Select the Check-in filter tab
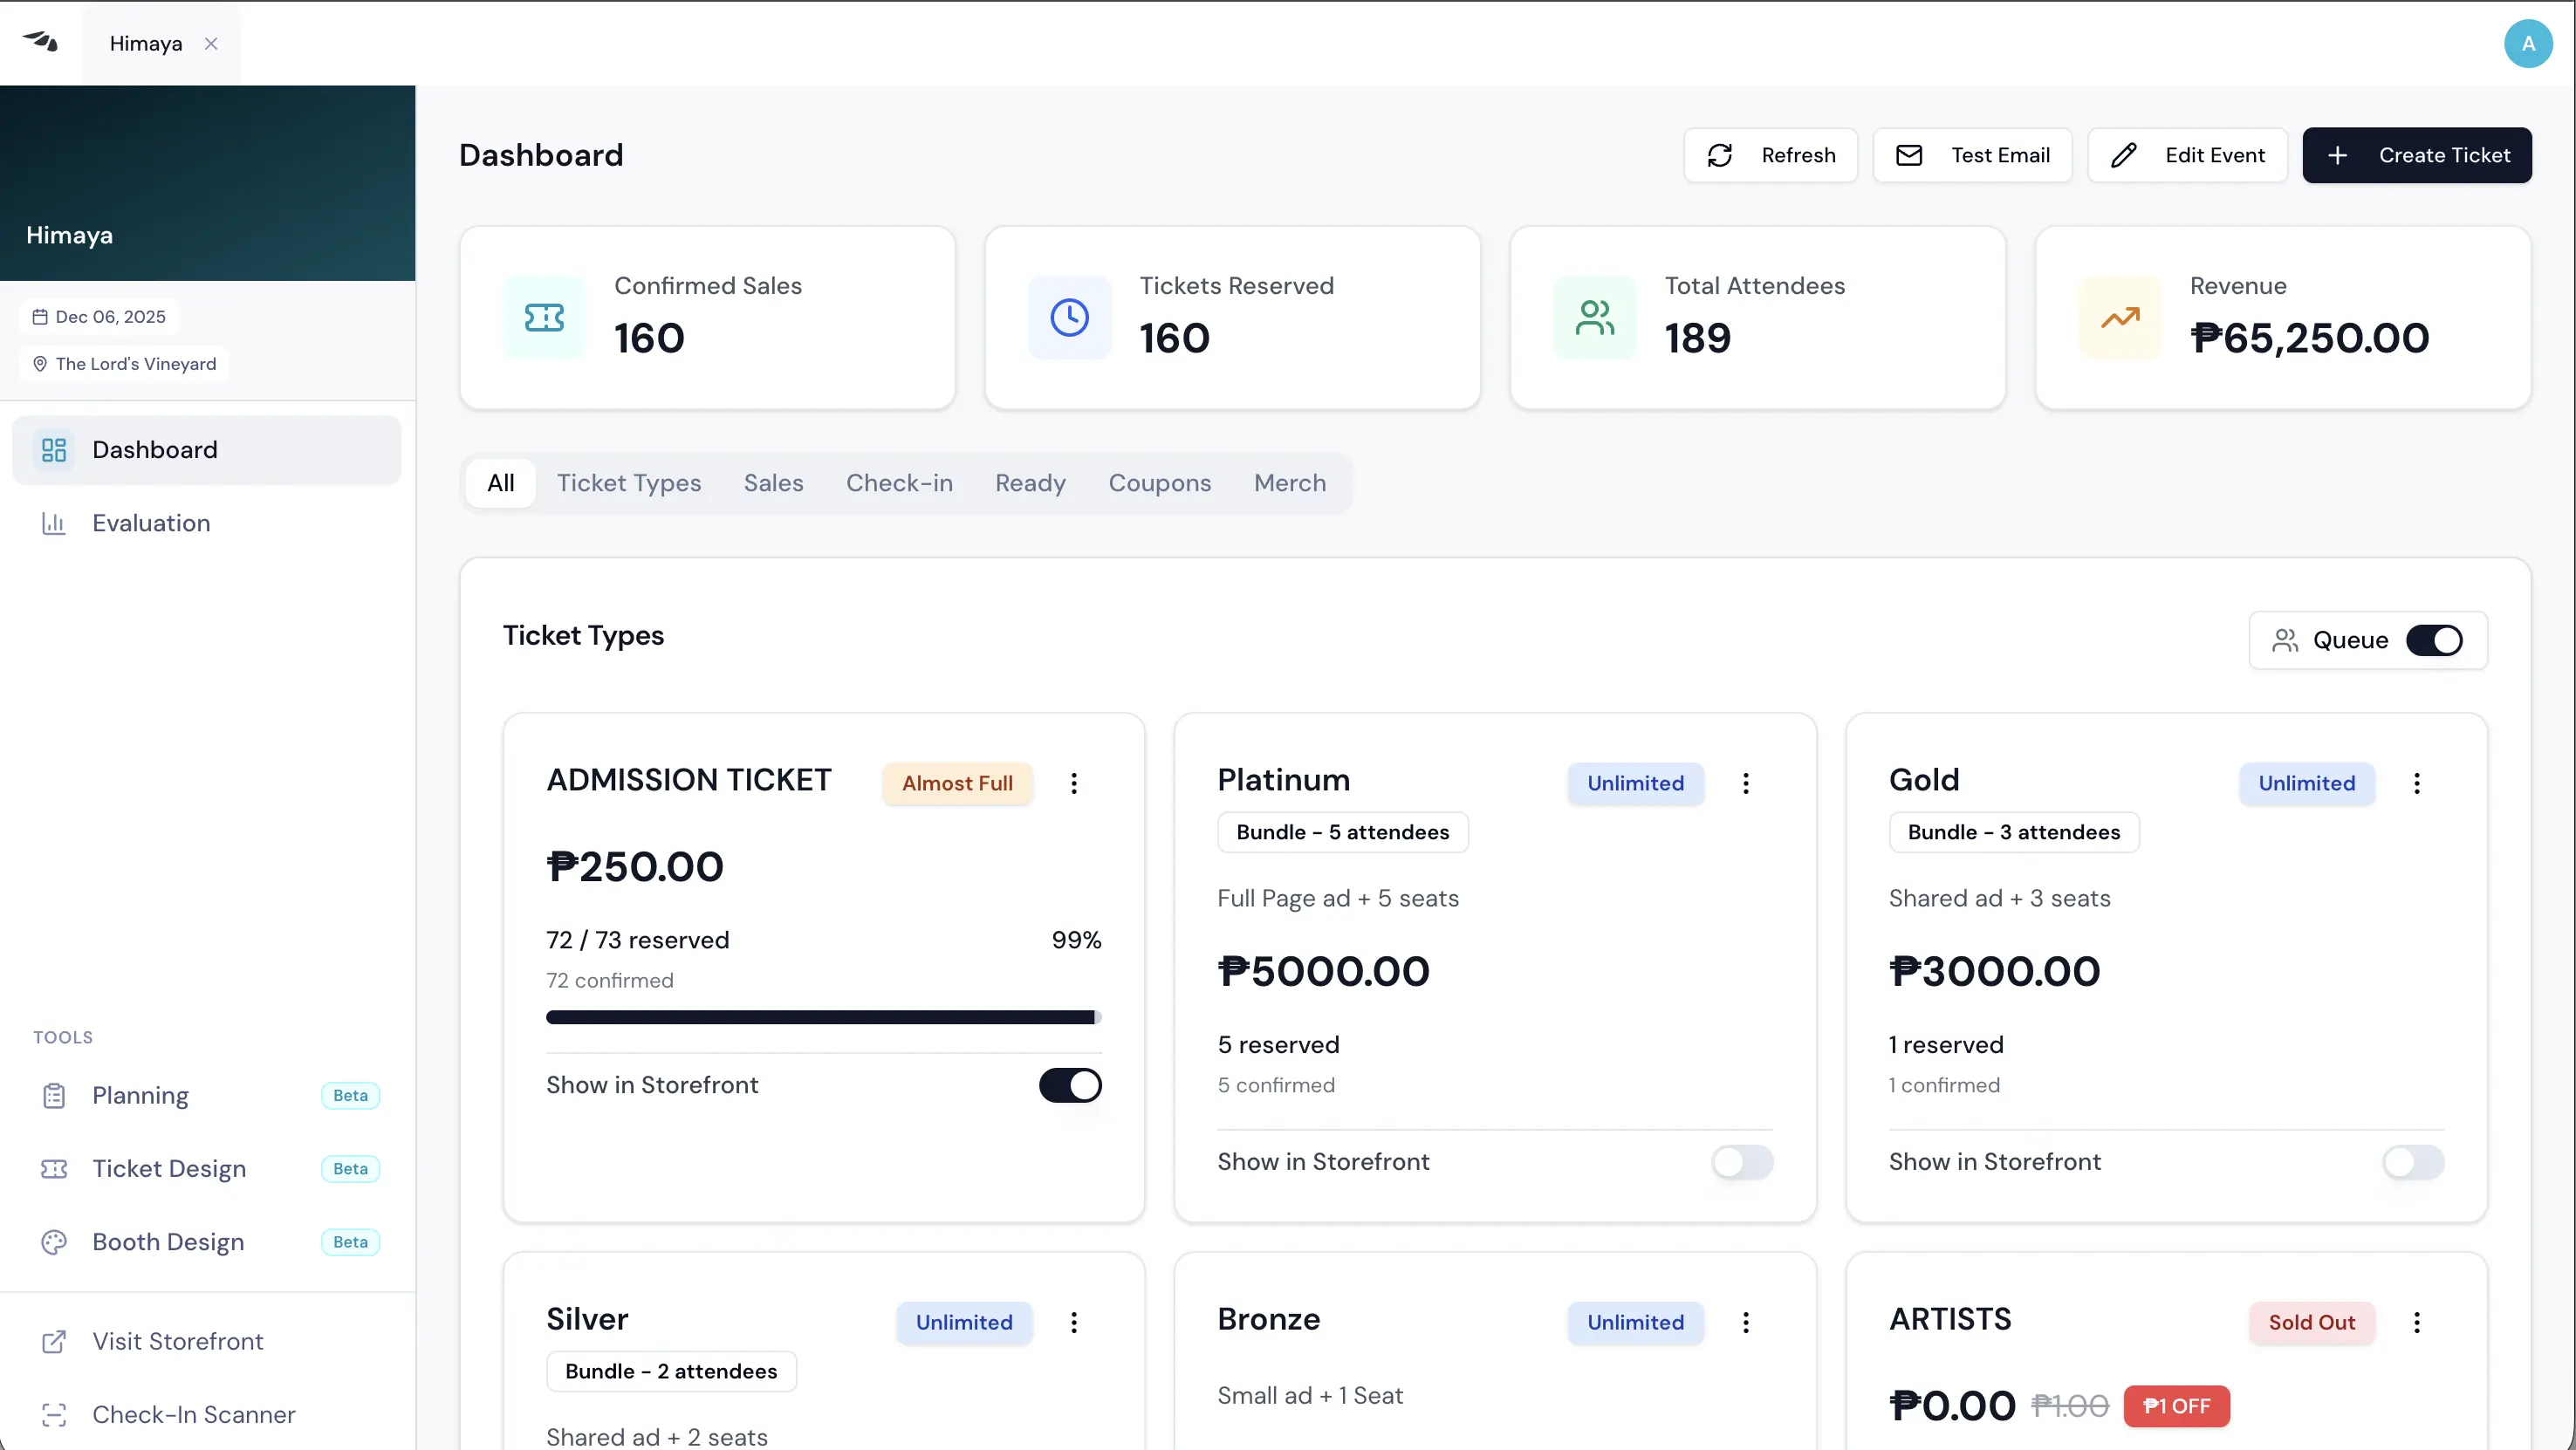Image resolution: width=2576 pixels, height=1450 pixels. pos(899,482)
